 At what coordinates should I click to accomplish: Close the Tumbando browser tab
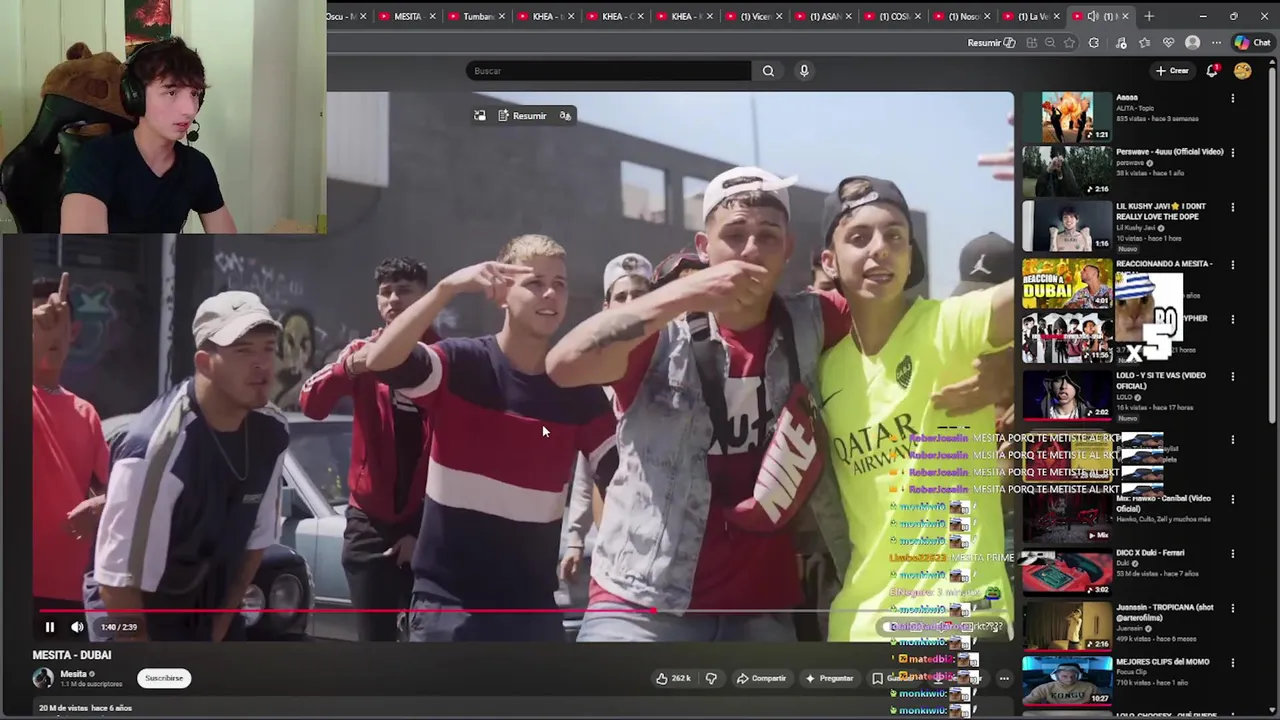tap(502, 16)
